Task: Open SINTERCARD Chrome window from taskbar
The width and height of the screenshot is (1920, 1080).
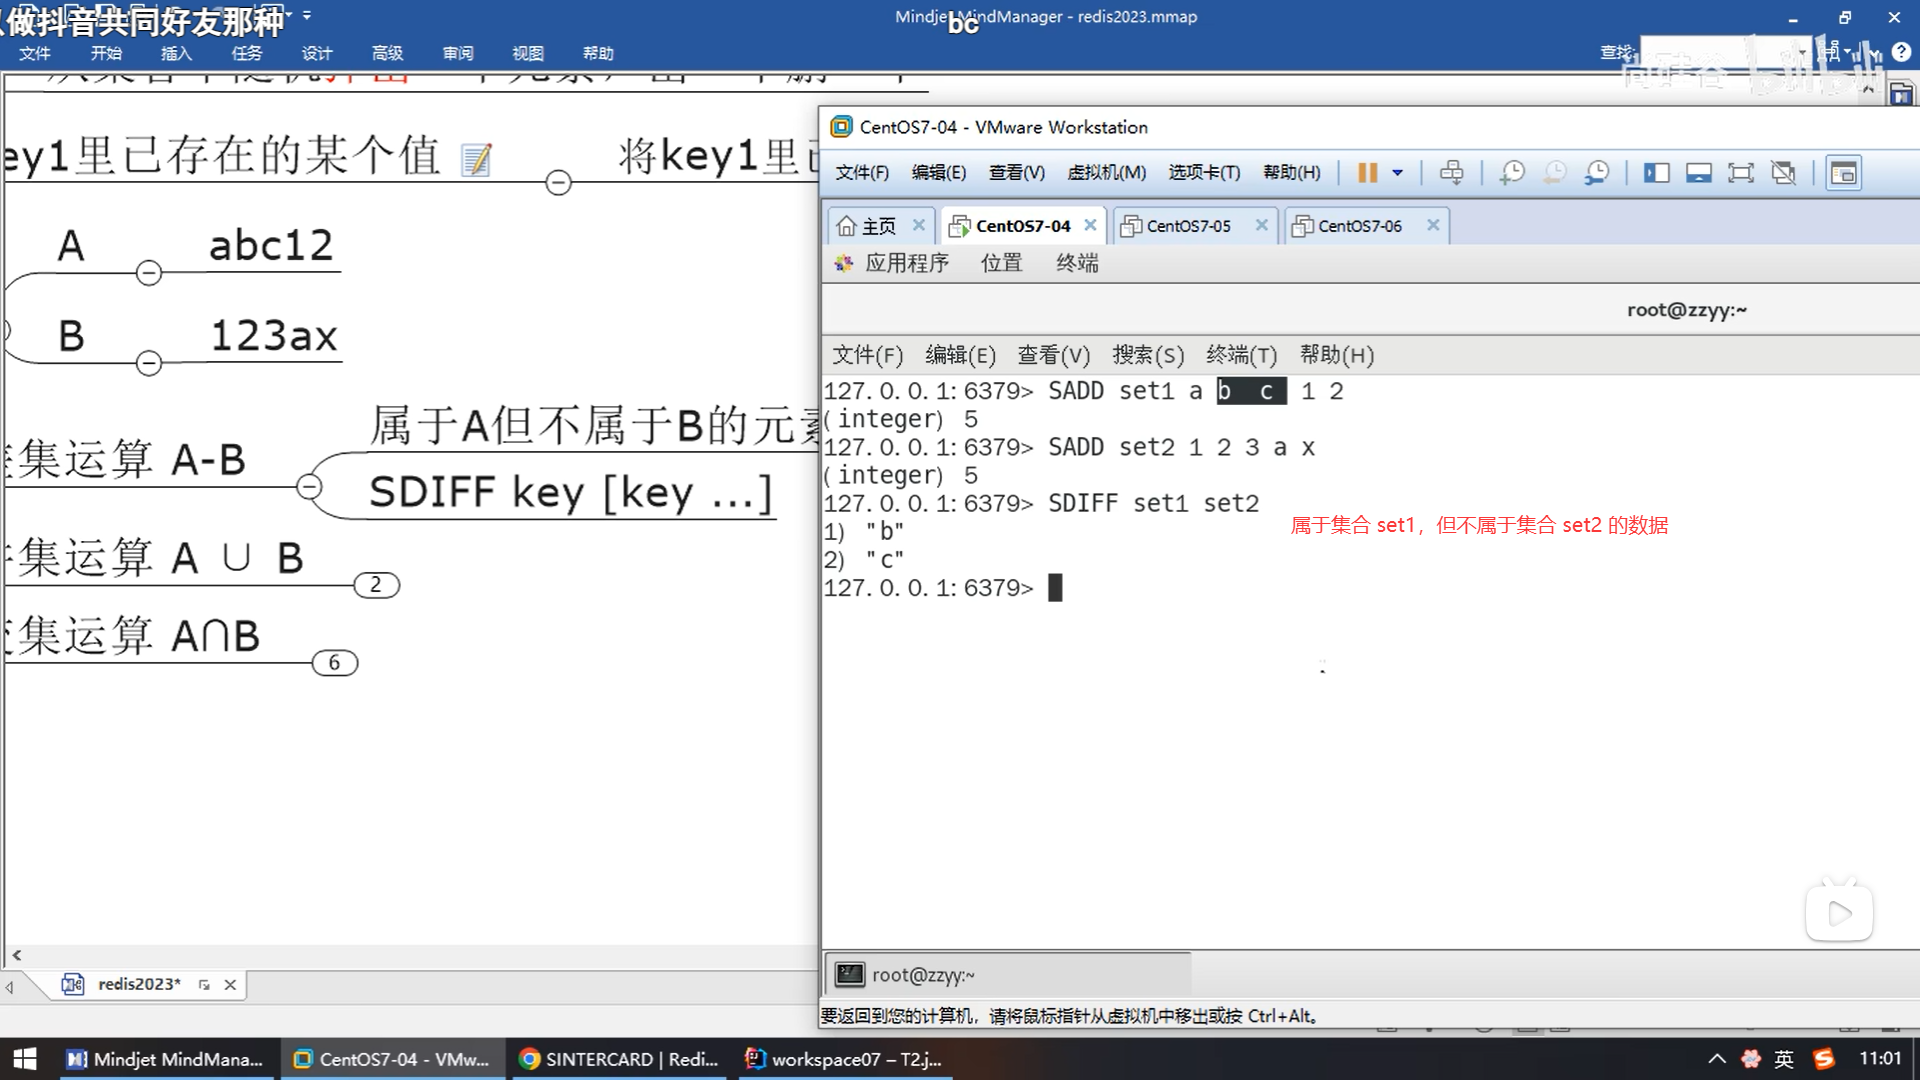Action: click(620, 1059)
